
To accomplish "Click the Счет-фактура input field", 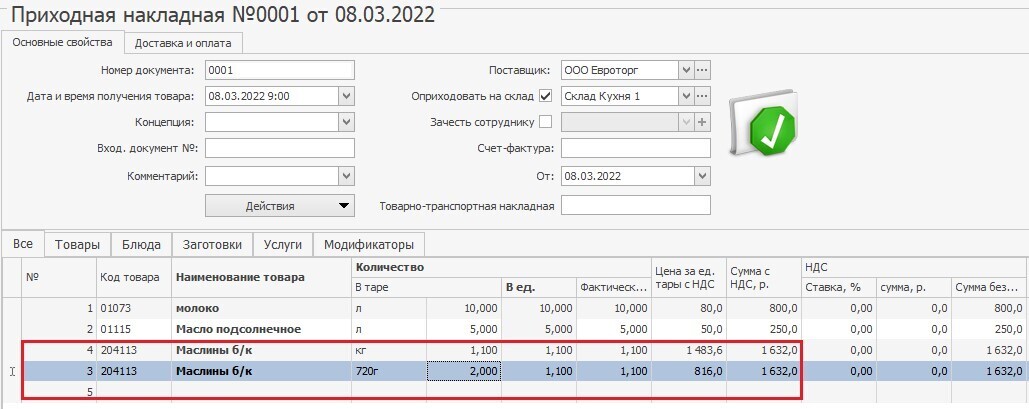I will 635,149.
